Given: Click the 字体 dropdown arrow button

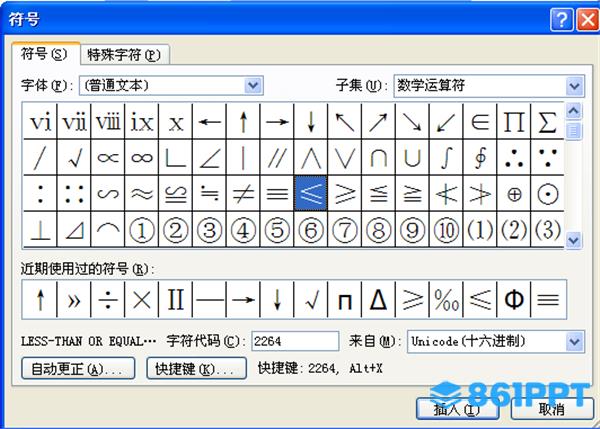Looking at the screenshot, I should tap(253, 85).
